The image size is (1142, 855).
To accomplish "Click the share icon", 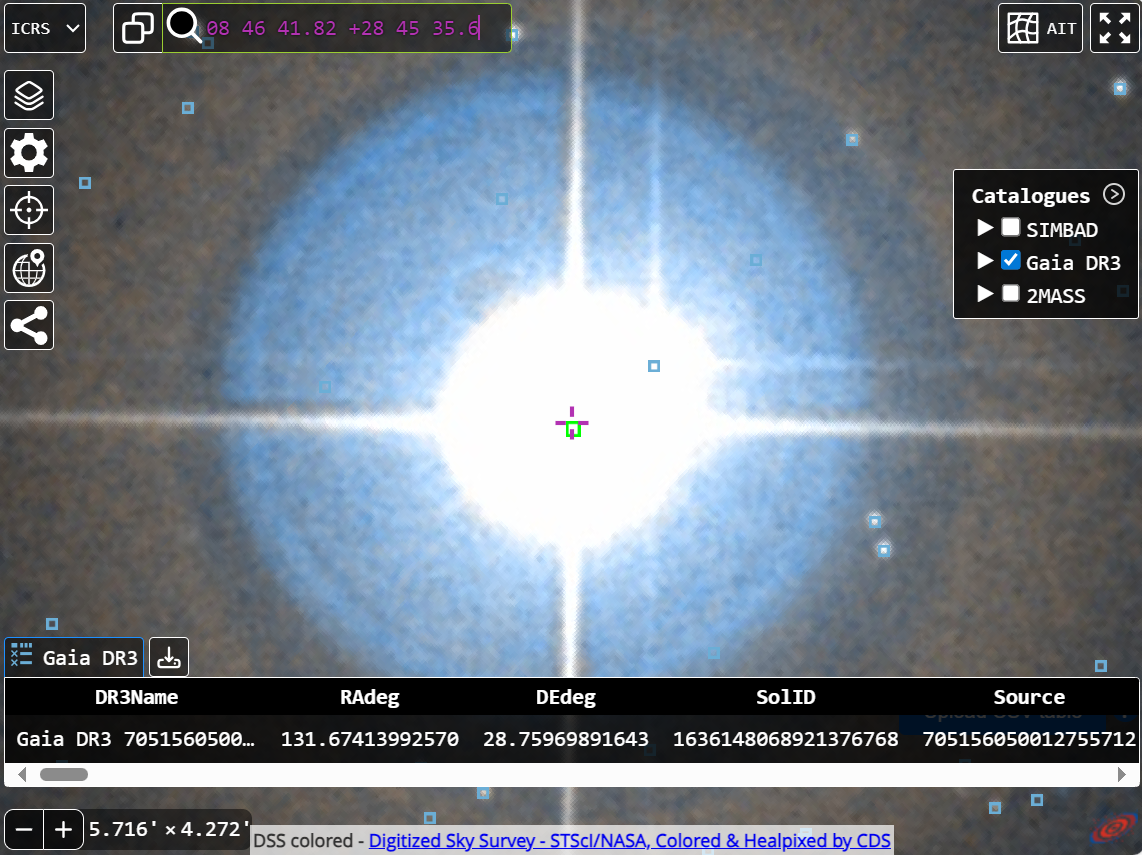I will click(29, 325).
